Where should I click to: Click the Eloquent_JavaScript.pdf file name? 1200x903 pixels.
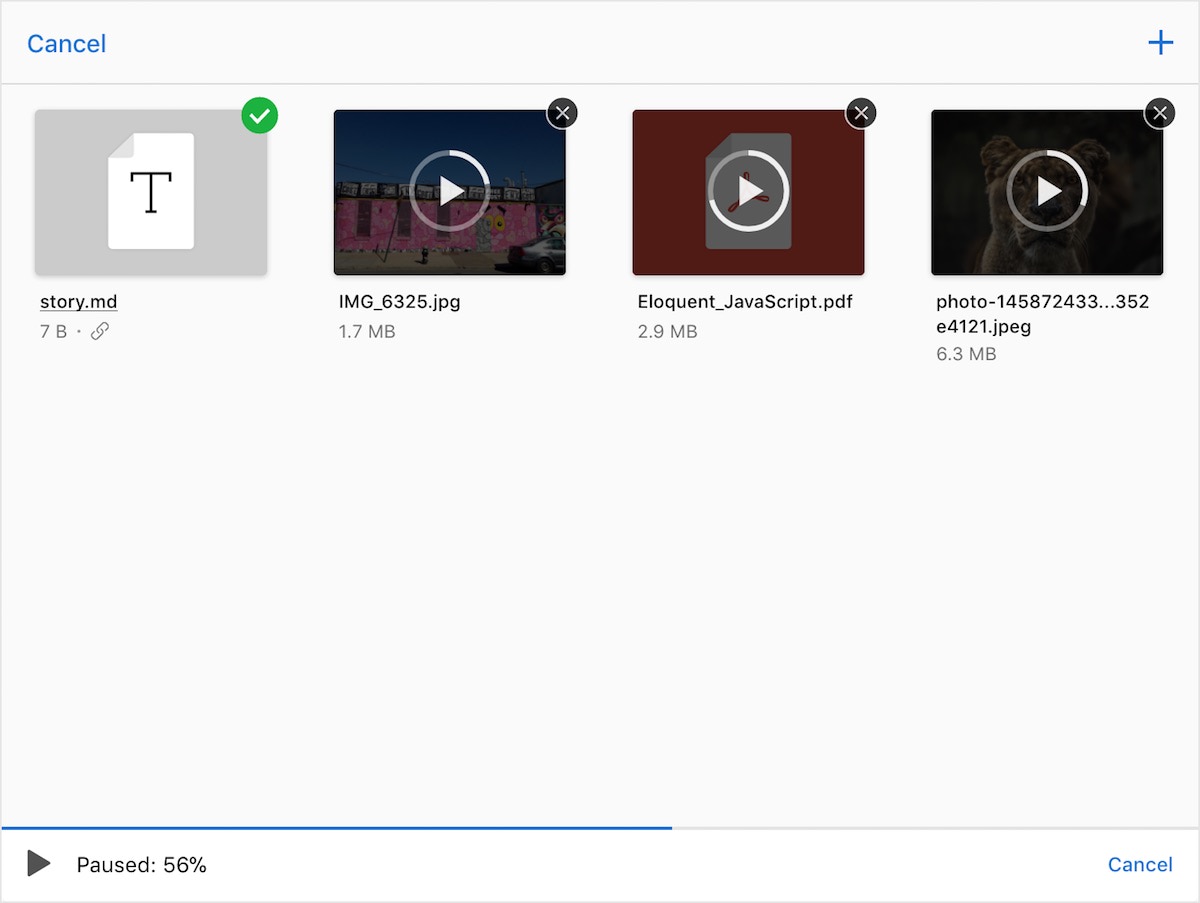tap(745, 302)
